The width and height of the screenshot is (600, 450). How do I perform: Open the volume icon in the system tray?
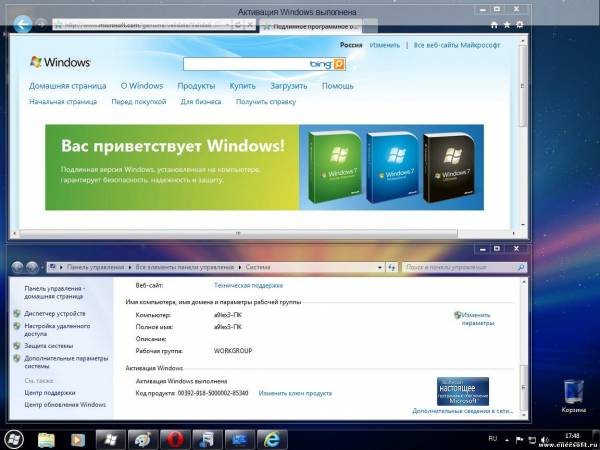pyautogui.click(x=545, y=440)
